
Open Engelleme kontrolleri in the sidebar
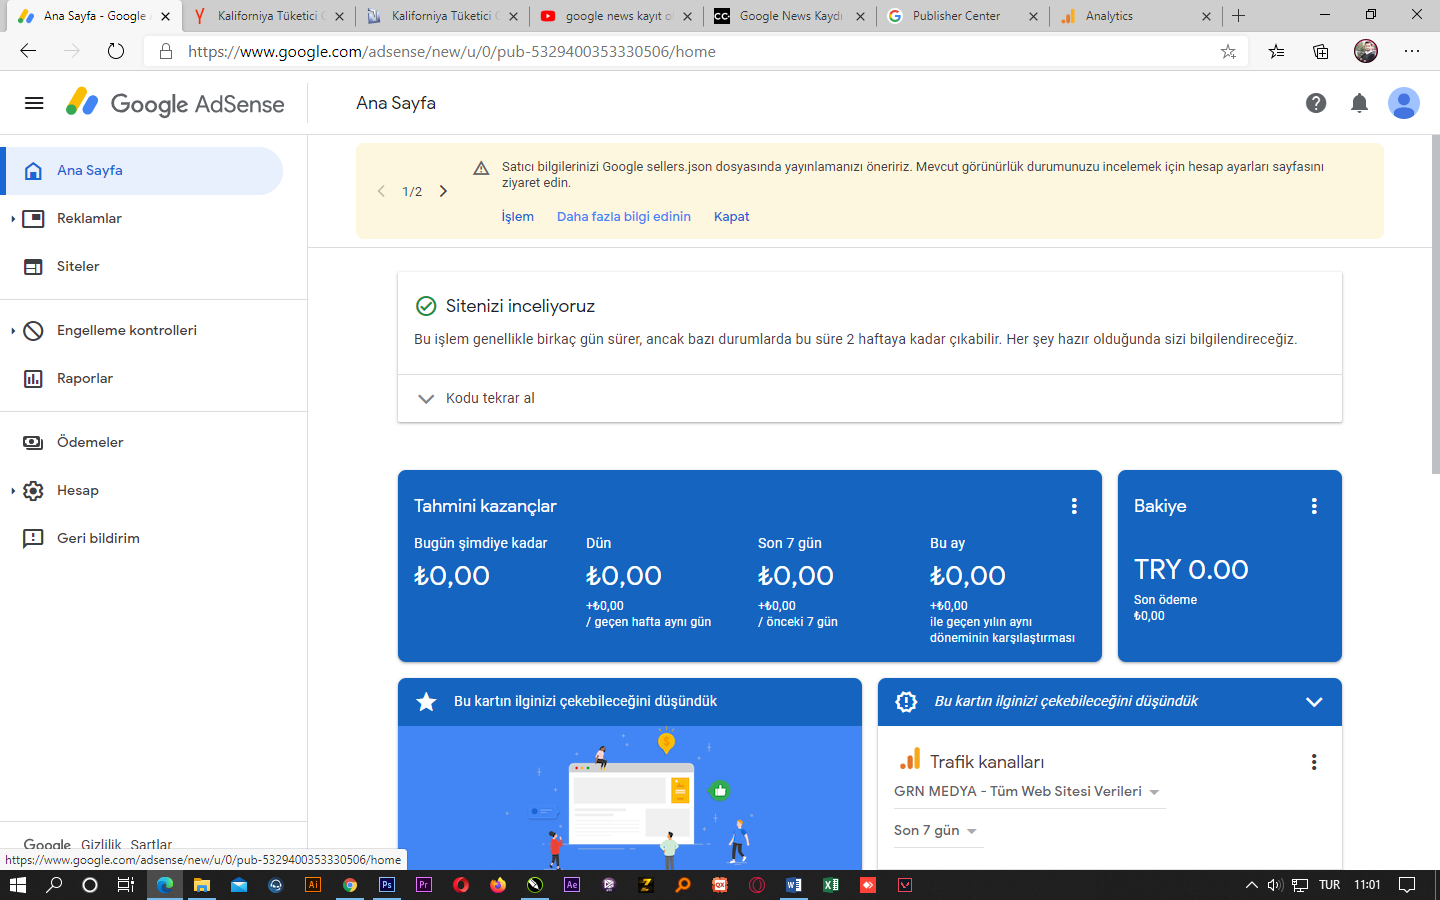click(127, 330)
